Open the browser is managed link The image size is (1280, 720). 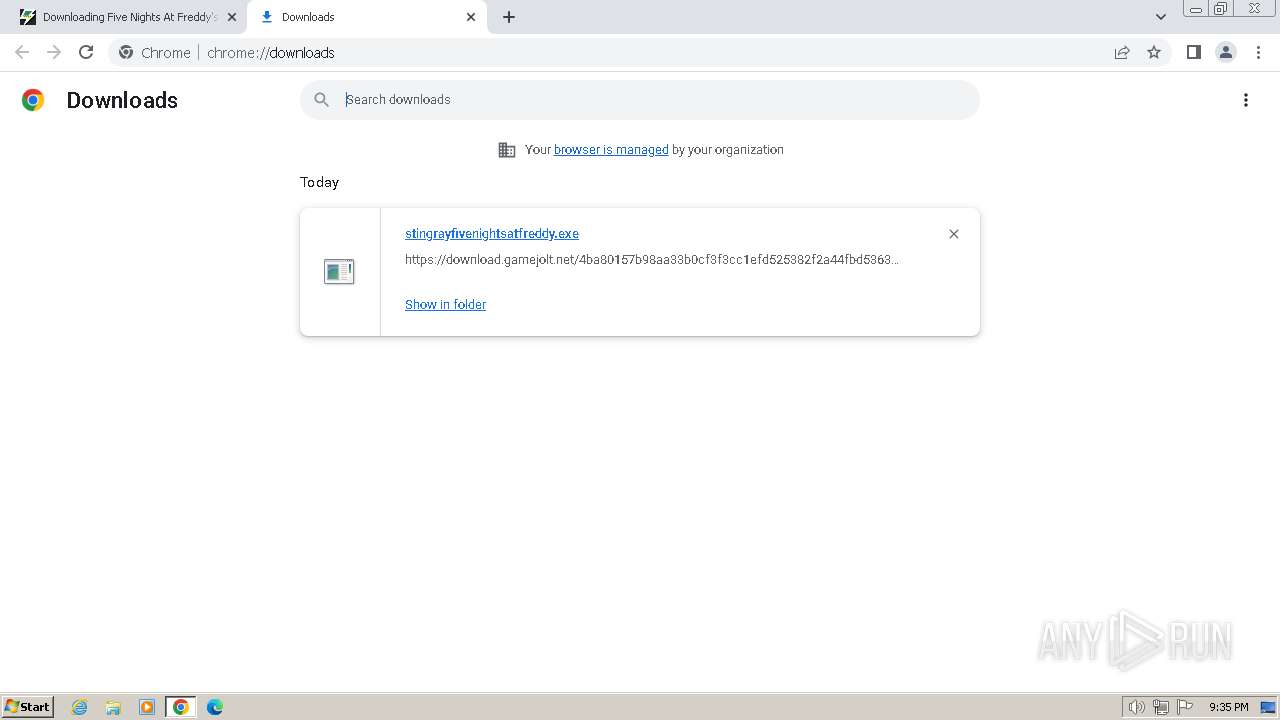click(x=611, y=149)
